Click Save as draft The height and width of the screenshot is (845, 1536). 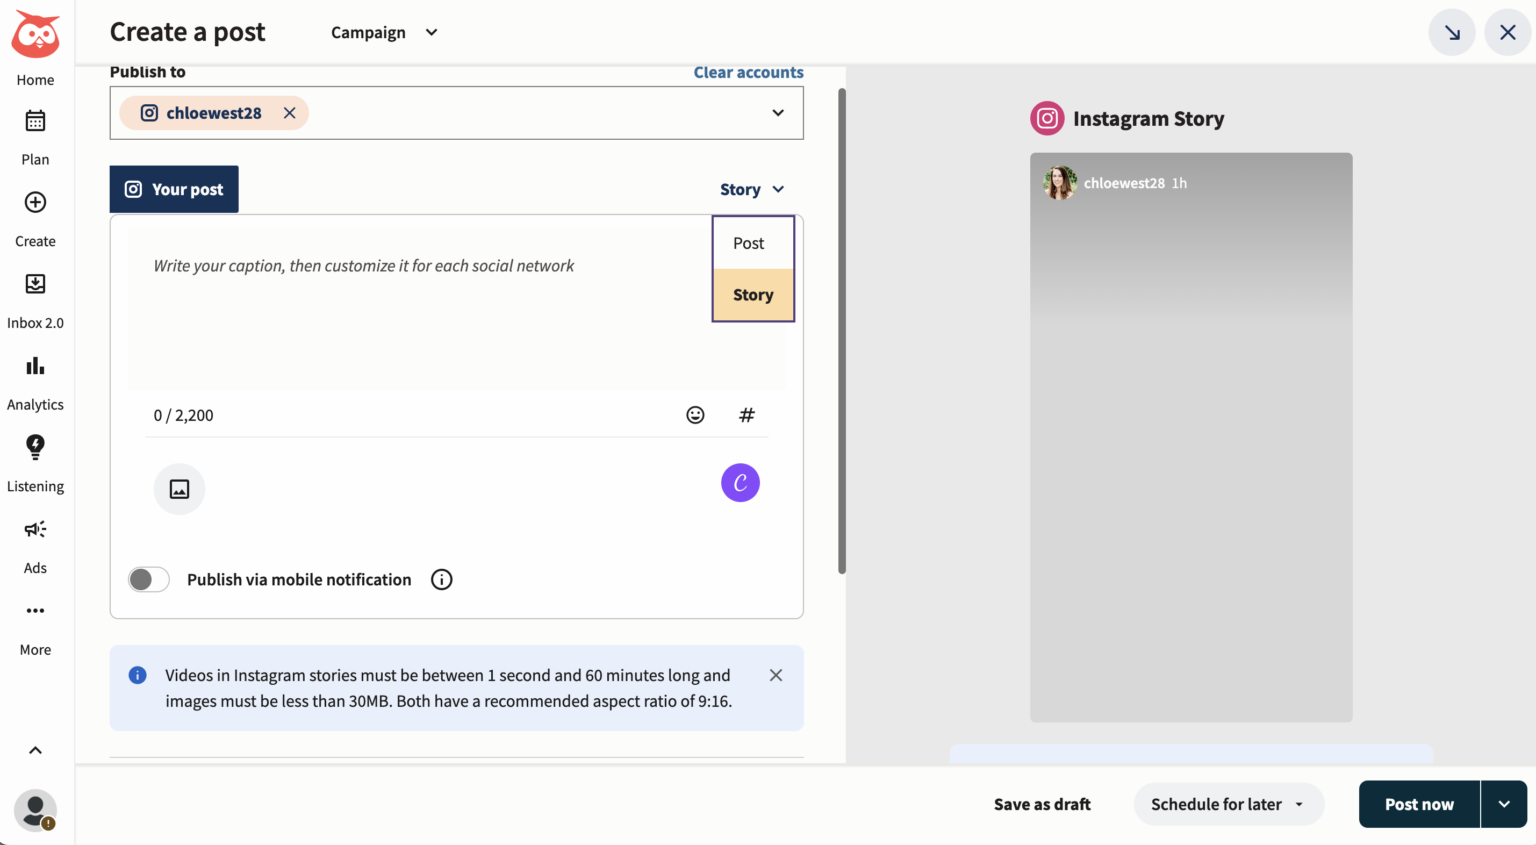click(1042, 804)
